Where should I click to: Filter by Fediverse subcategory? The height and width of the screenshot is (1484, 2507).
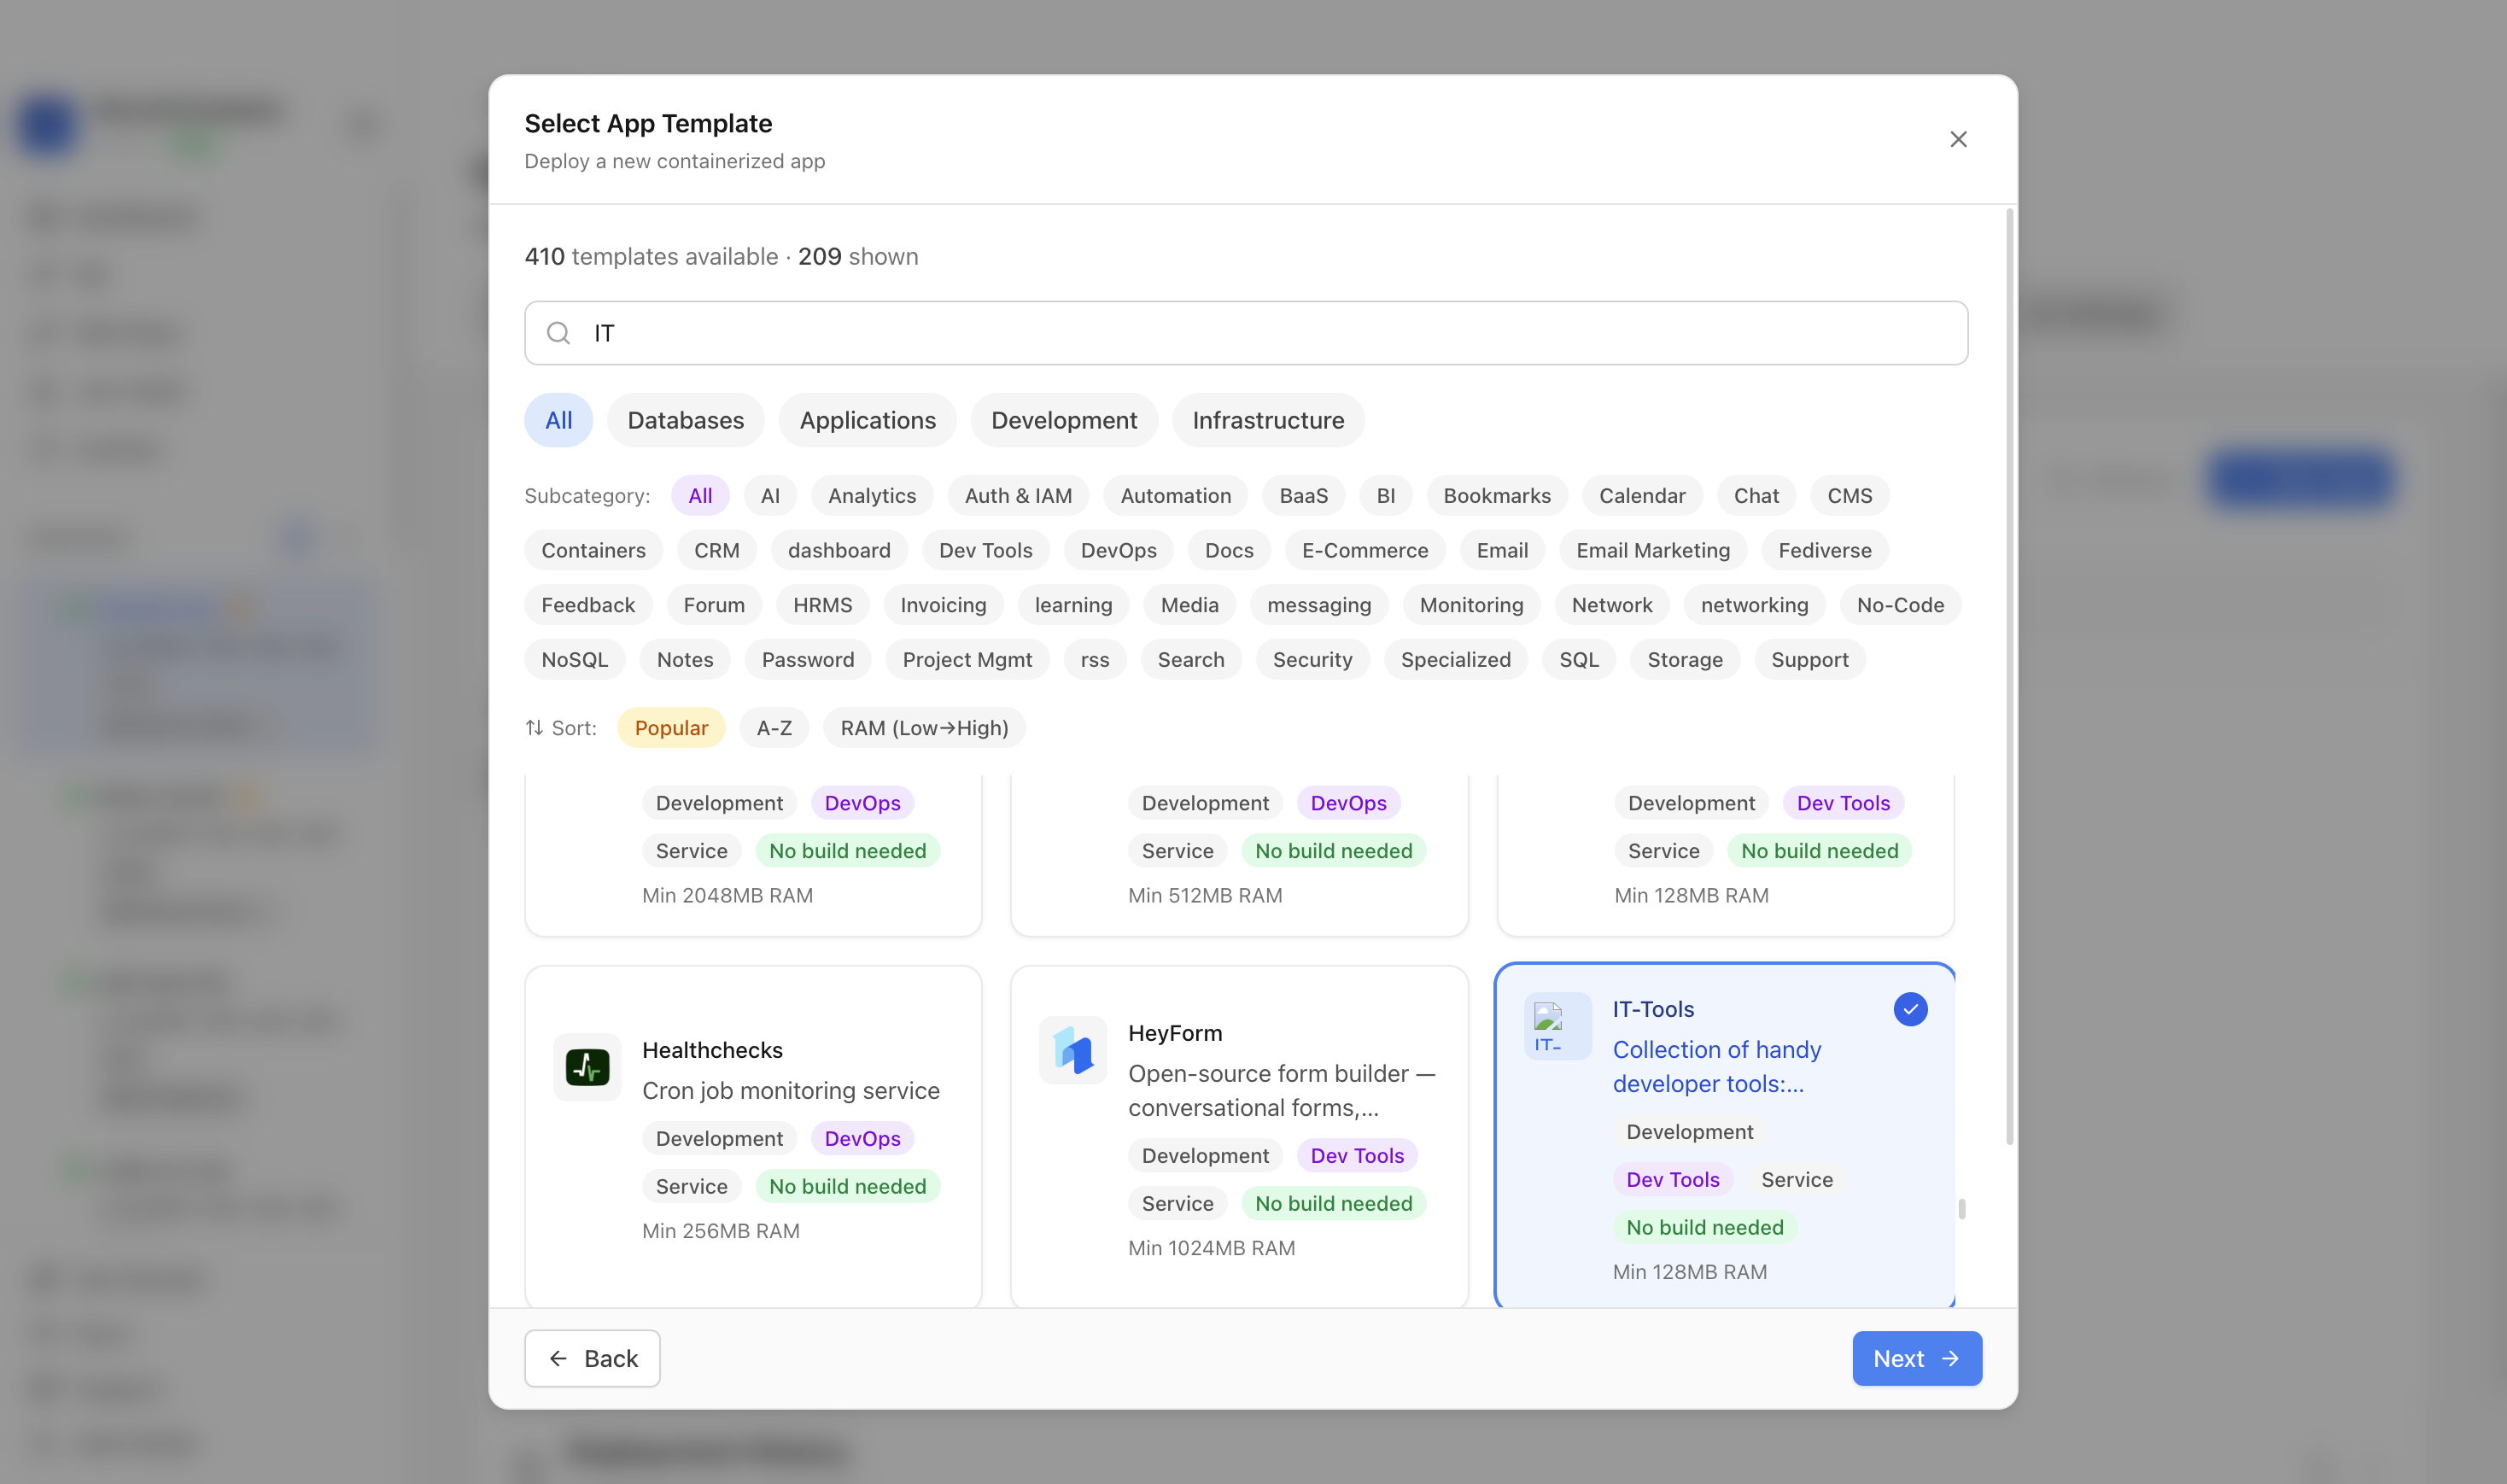click(x=1824, y=550)
